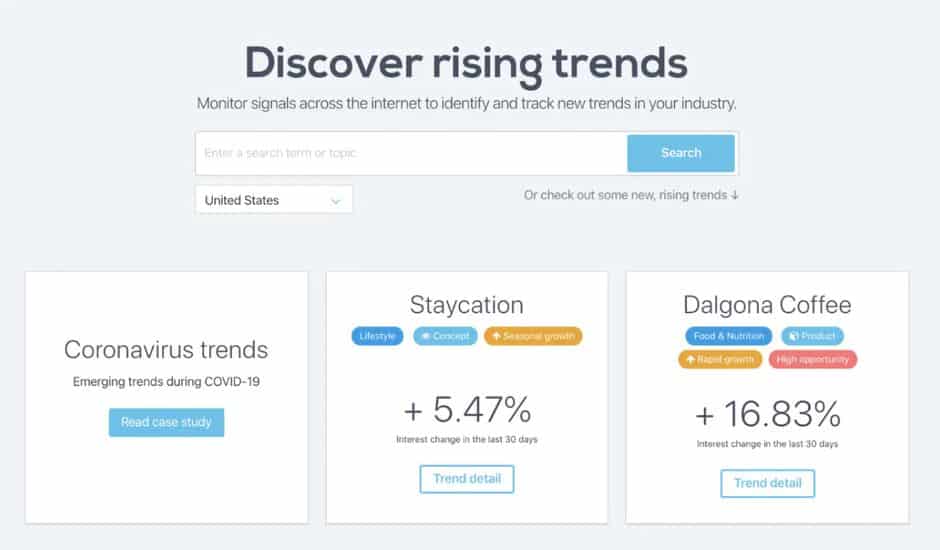Click the + 16.83% interest change figure

(x=767, y=413)
